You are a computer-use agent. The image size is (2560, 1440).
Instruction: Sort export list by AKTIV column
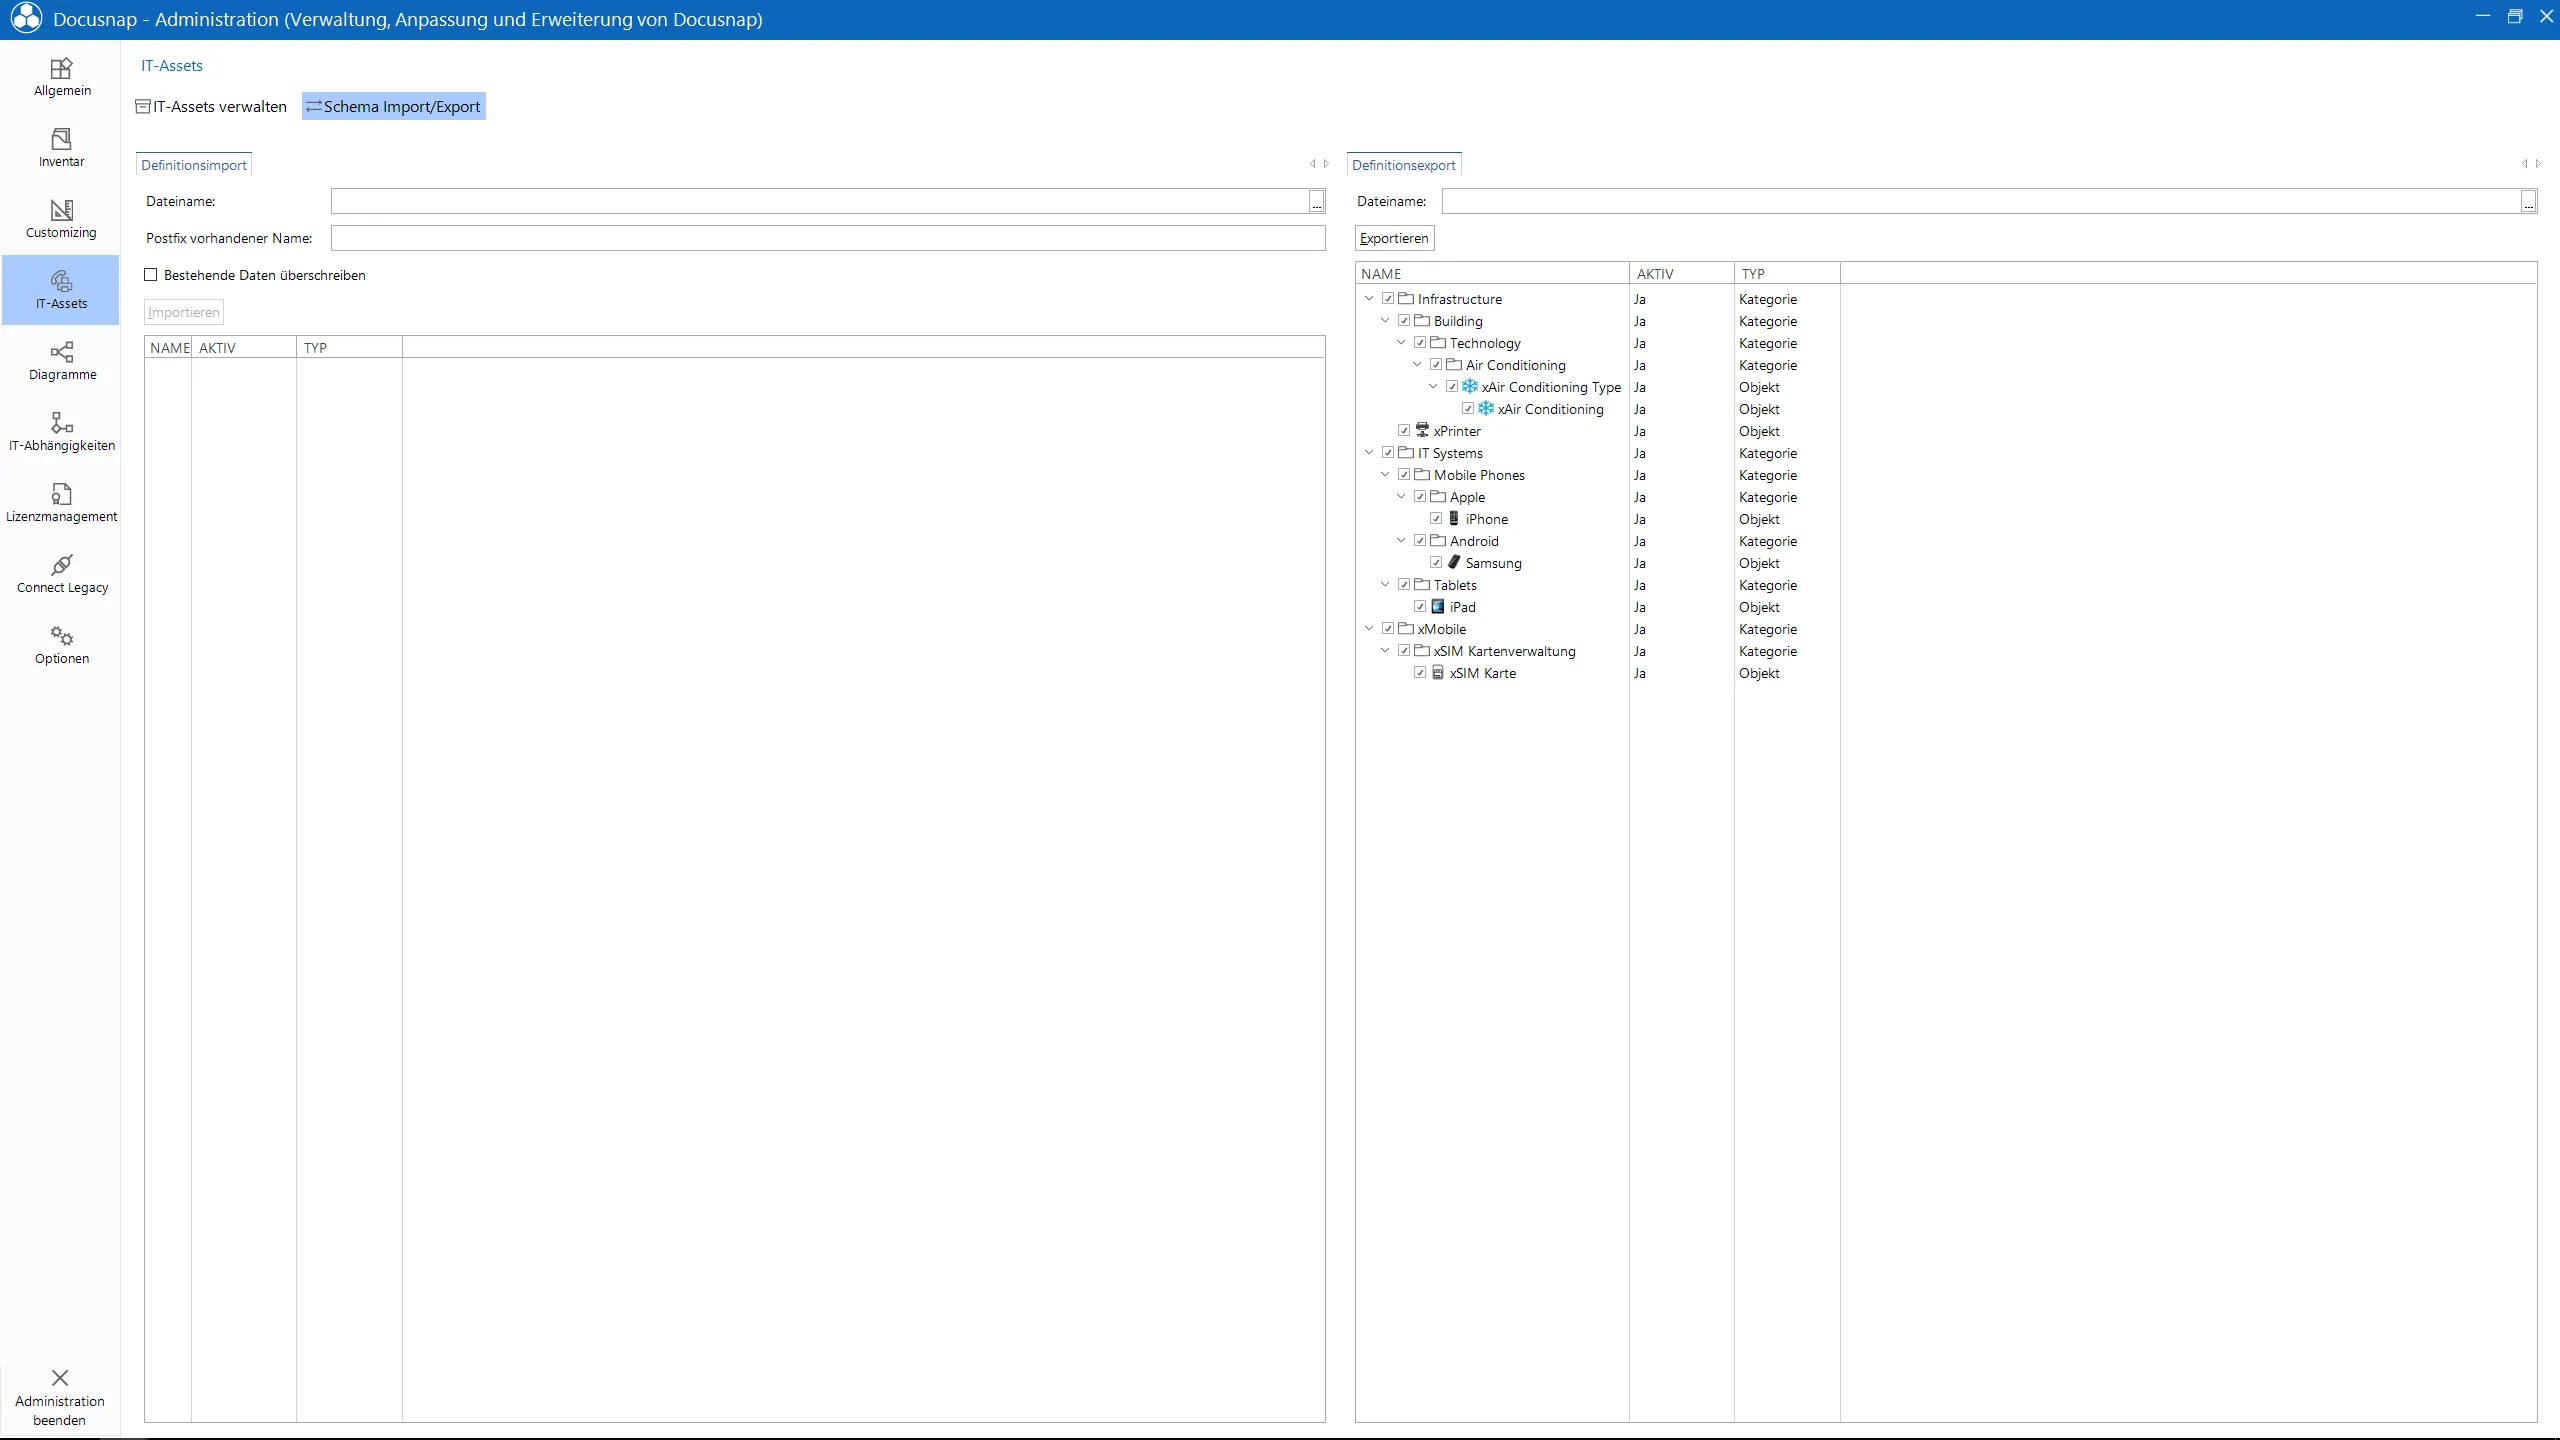[x=1682, y=273]
